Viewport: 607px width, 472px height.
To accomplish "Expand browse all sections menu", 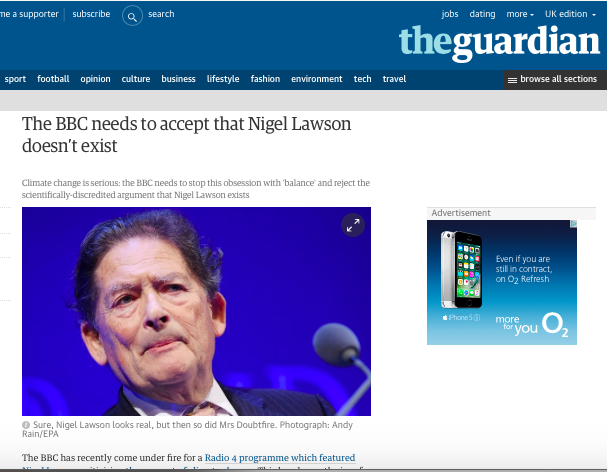I will (555, 79).
